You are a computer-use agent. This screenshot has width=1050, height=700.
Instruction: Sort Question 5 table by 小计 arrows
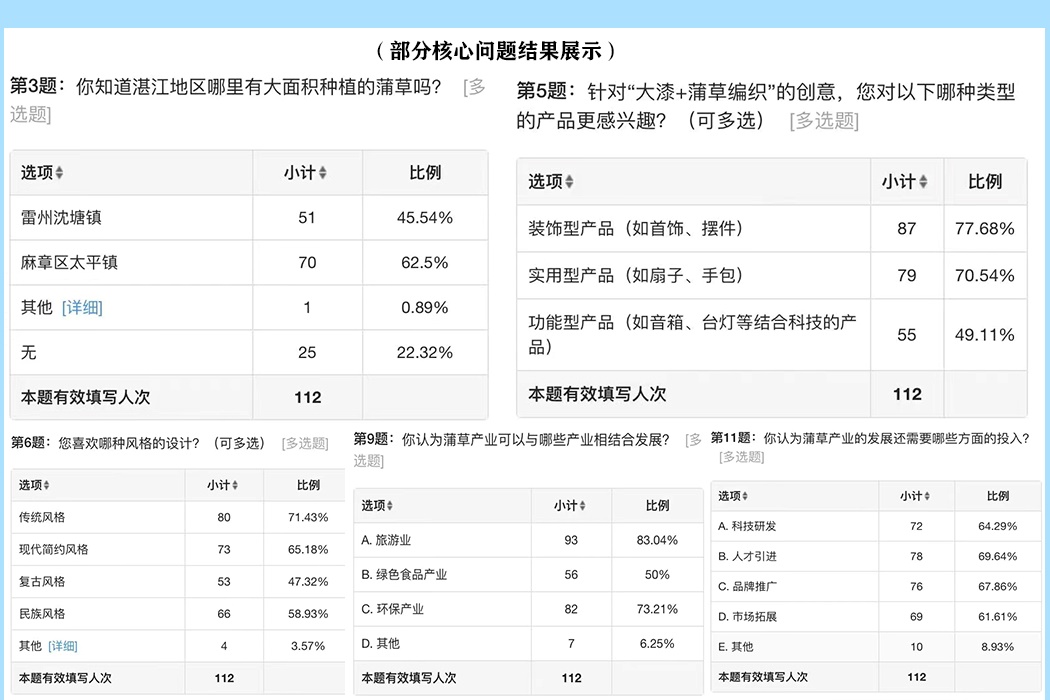923,182
